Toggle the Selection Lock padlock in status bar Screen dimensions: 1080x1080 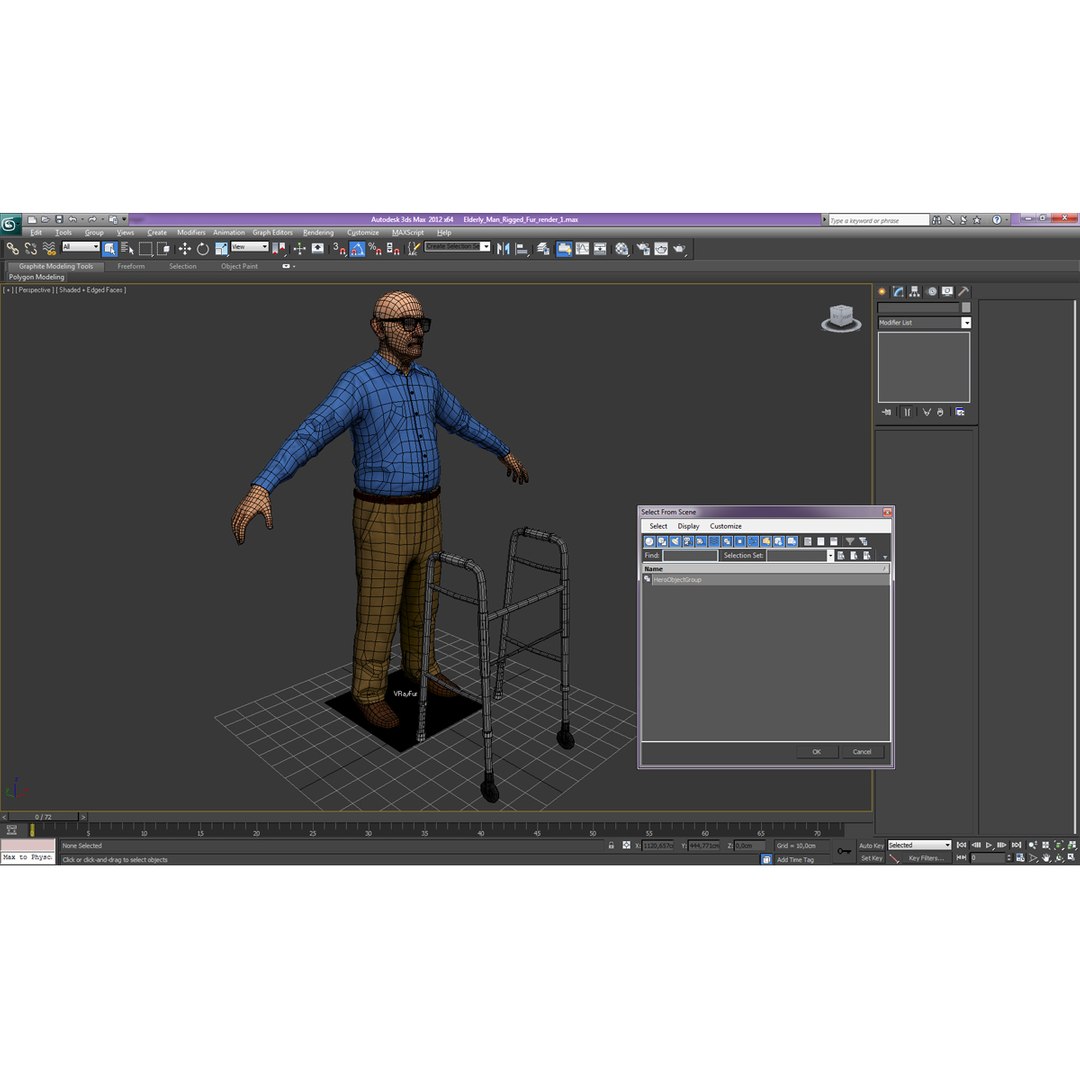(x=611, y=845)
